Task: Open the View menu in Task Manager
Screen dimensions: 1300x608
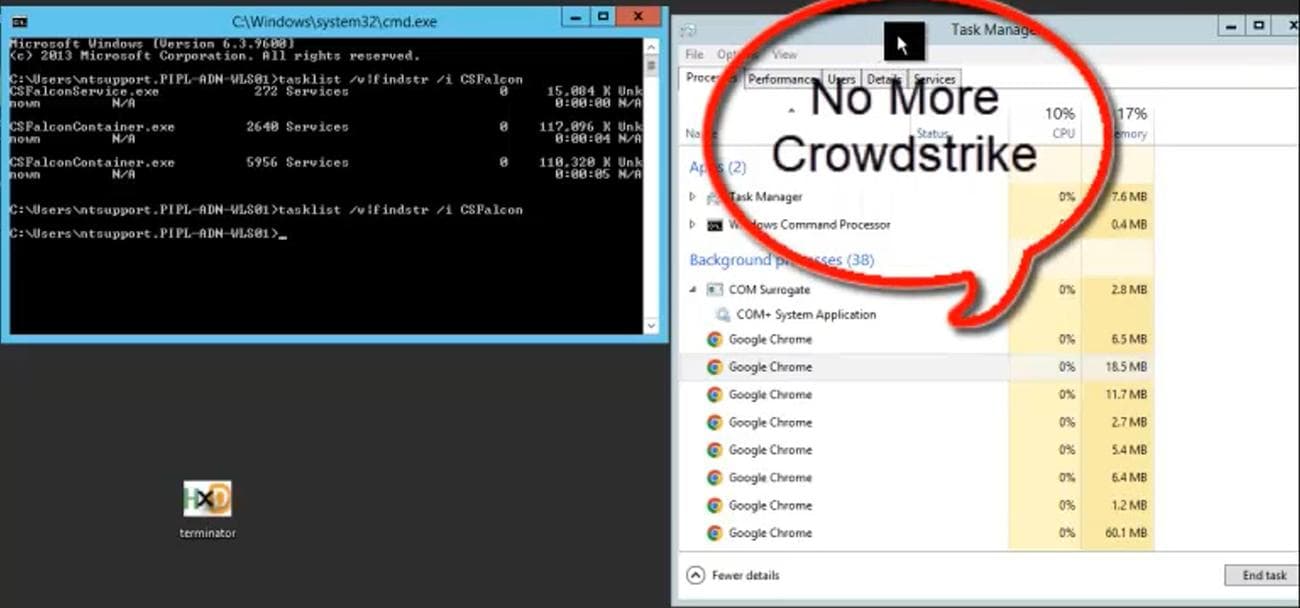Action: point(784,55)
